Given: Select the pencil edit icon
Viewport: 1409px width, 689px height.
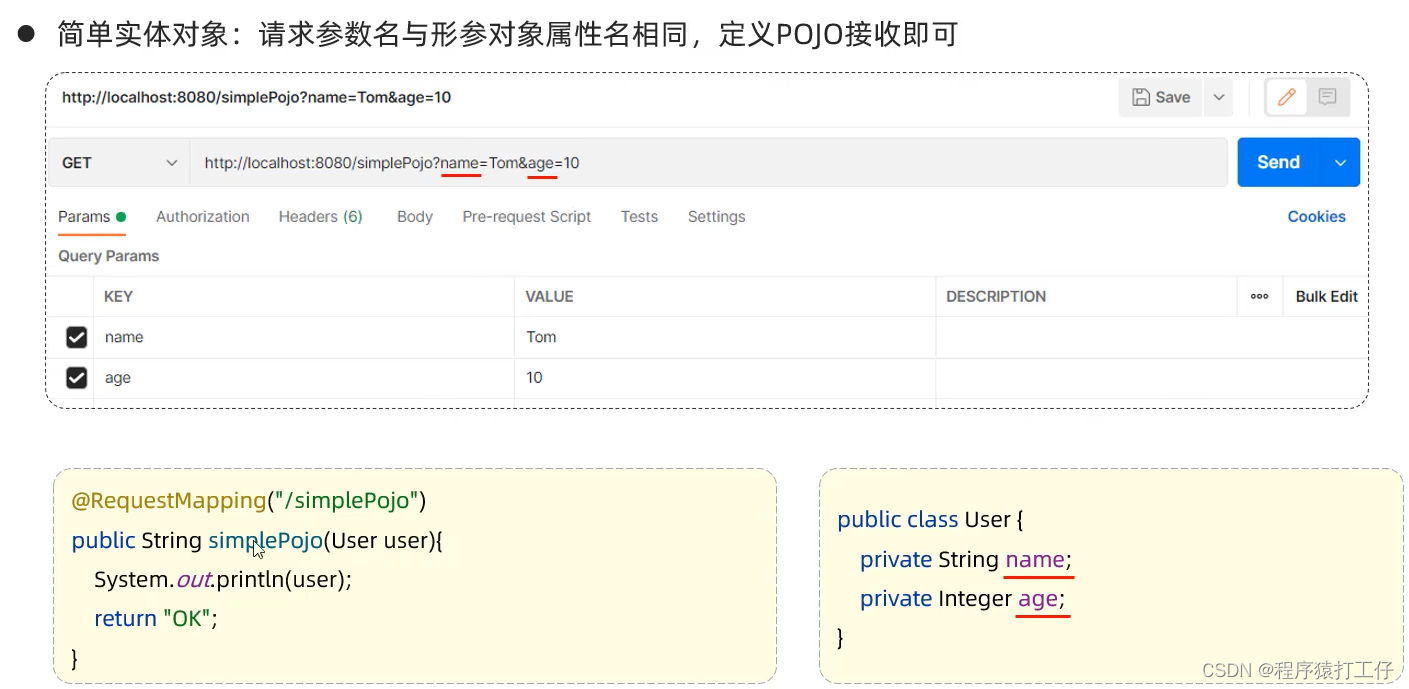Looking at the screenshot, I should (x=1287, y=97).
